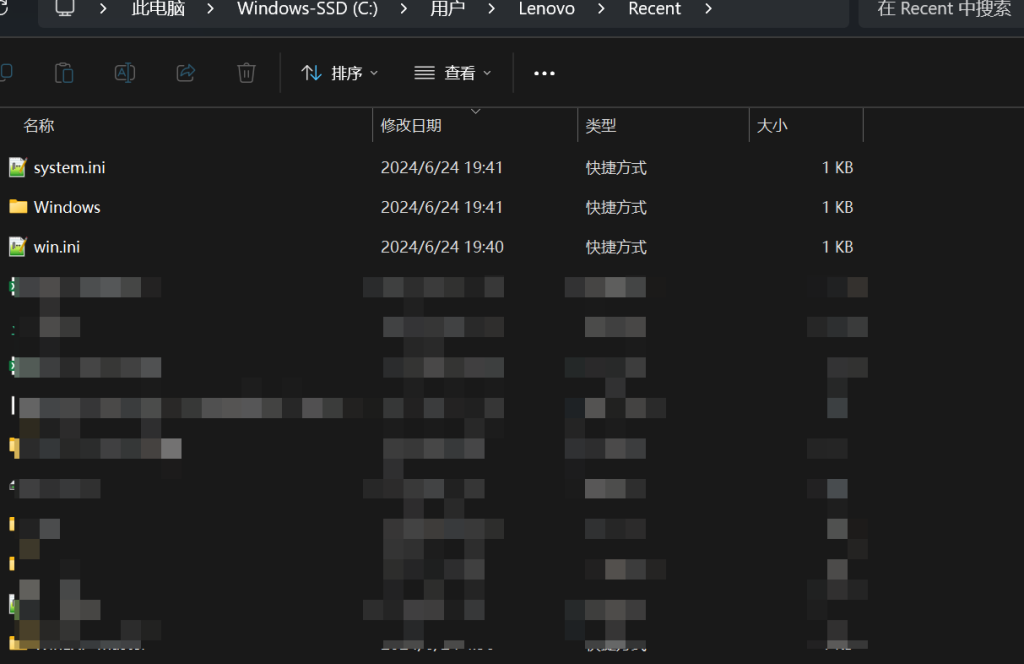1024x664 pixels.
Task: Open the three-dots more options menu
Action: click(x=544, y=73)
